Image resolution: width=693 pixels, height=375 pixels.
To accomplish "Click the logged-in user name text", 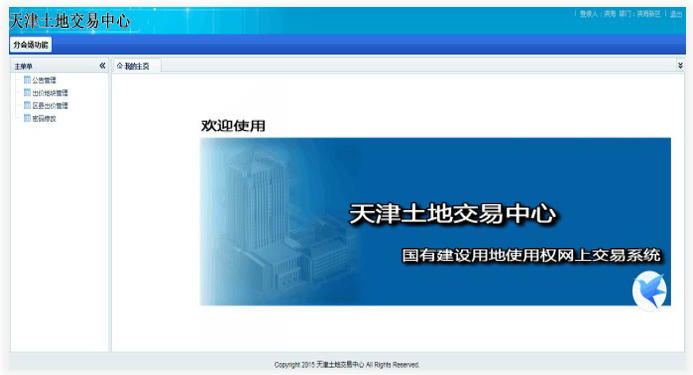I will tap(598, 14).
